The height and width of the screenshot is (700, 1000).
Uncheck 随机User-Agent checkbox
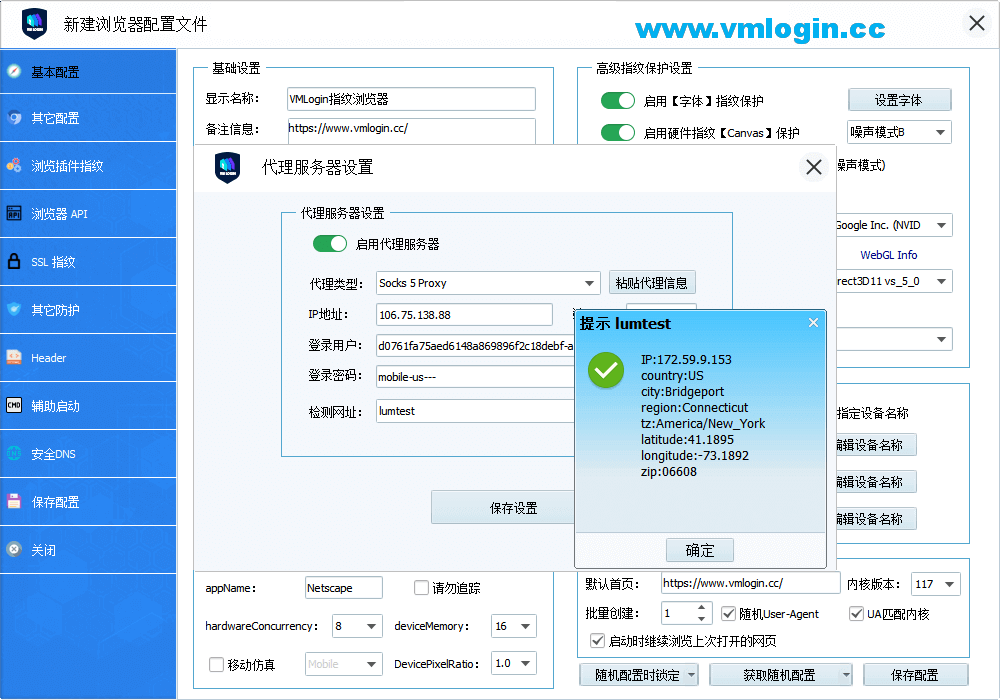point(728,614)
